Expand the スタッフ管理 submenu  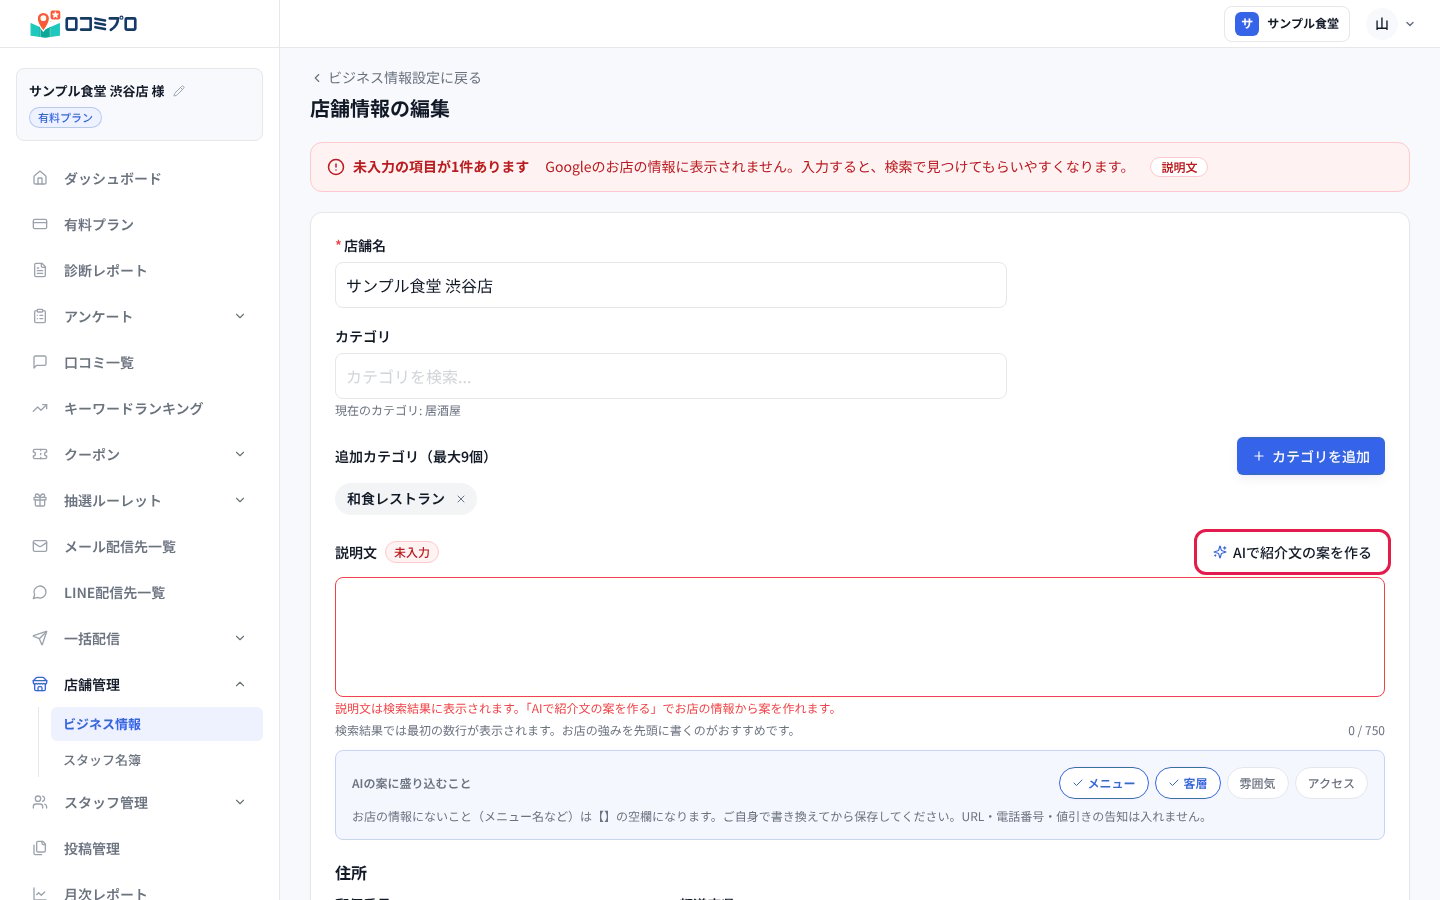(x=240, y=802)
